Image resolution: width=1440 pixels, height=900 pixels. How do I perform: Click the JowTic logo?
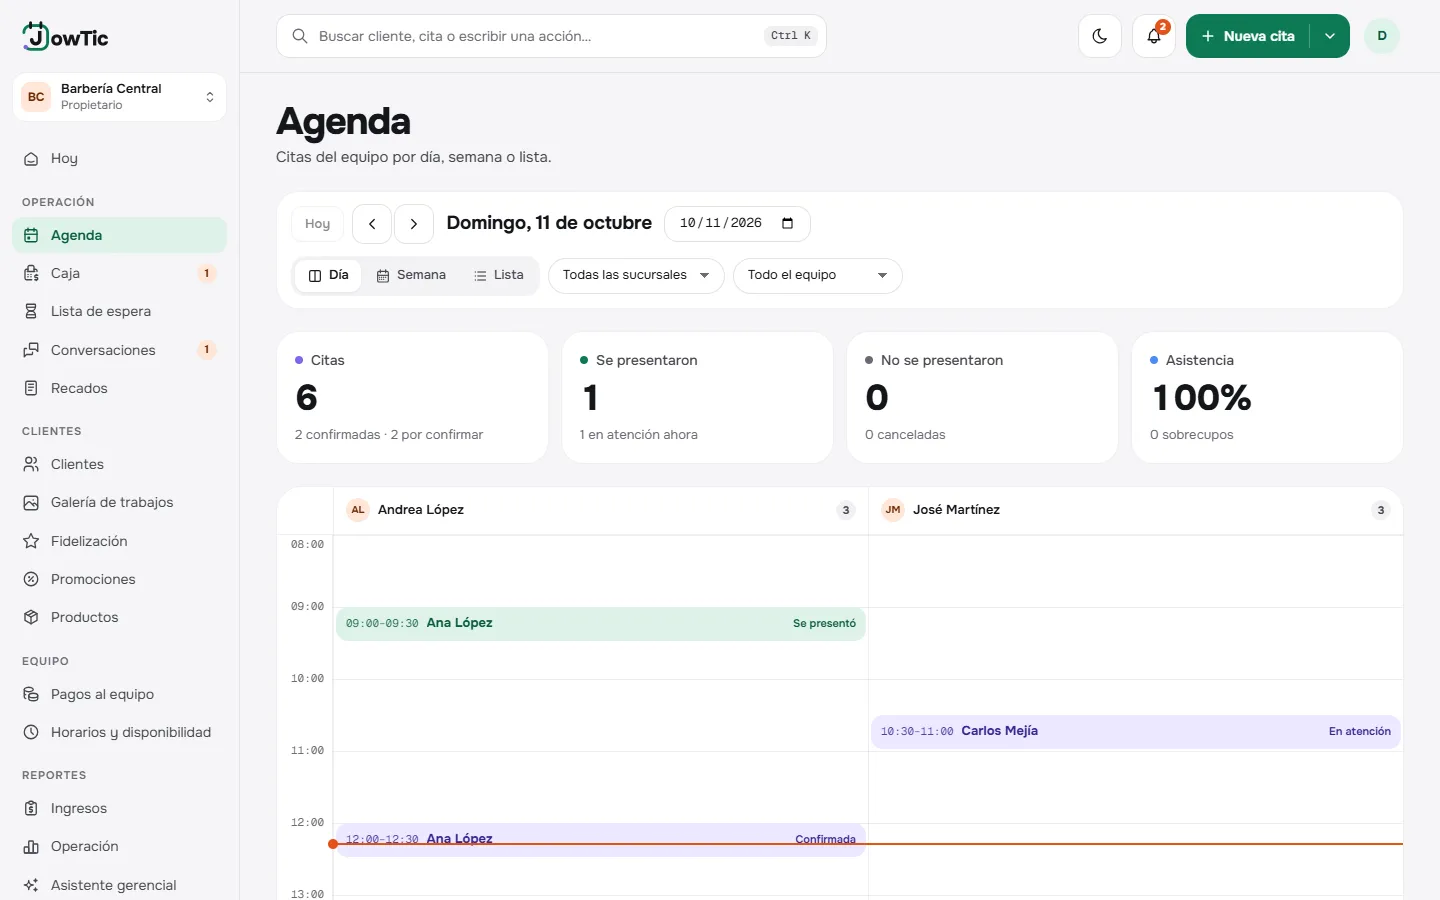point(65,36)
